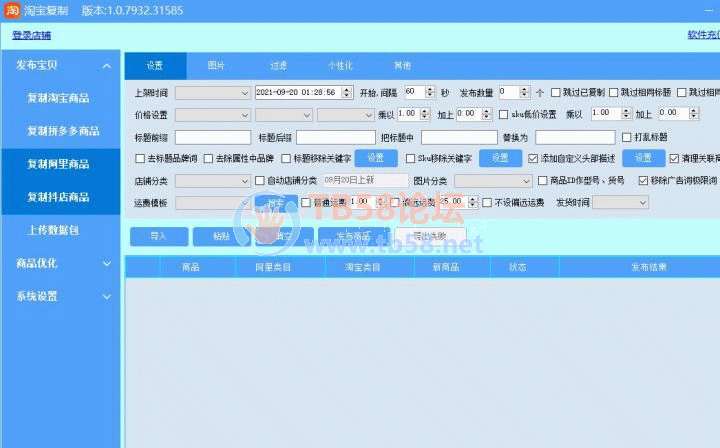Screen dimensions: 720x448
Task: Adjust the 发布数量 spinner
Action: tap(525, 92)
